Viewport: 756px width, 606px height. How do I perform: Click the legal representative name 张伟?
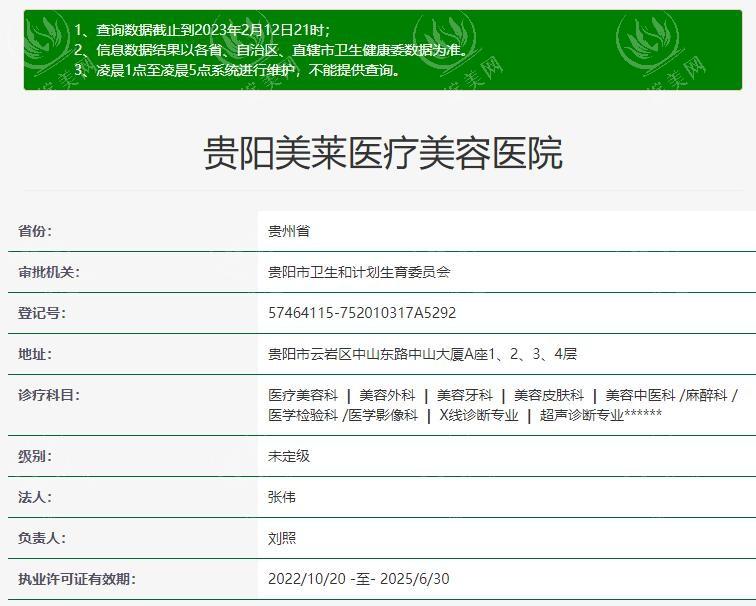click(282, 497)
